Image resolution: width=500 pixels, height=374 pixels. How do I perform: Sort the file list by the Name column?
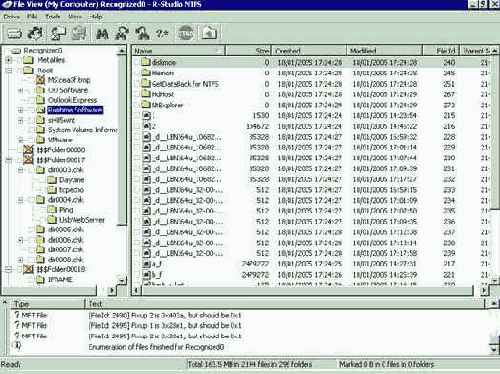point(178,51)
